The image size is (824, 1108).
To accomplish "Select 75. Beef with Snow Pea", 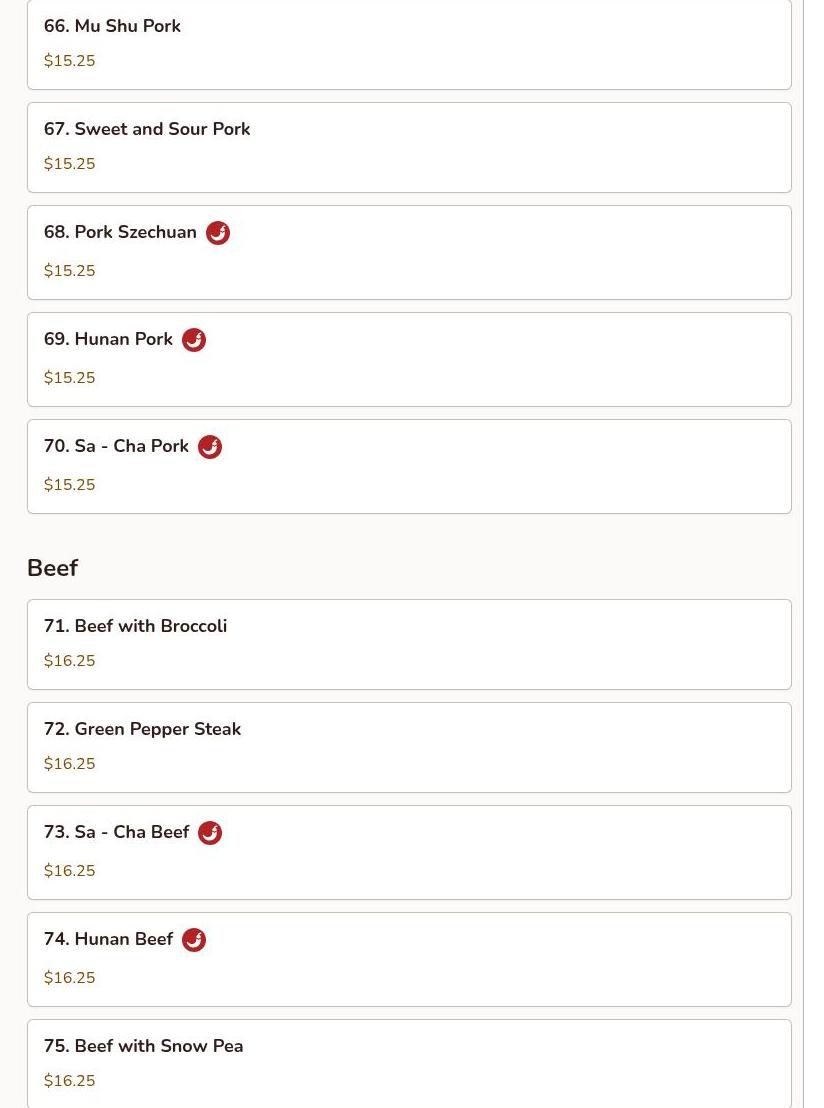I will [x=143, y=1046].
